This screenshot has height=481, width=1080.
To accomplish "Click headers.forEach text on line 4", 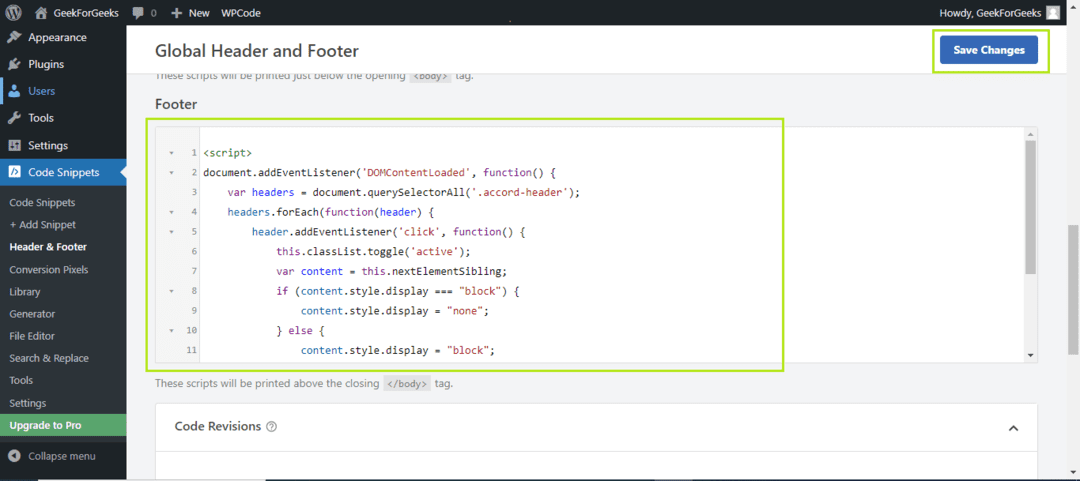I will (x=271, y=212).
